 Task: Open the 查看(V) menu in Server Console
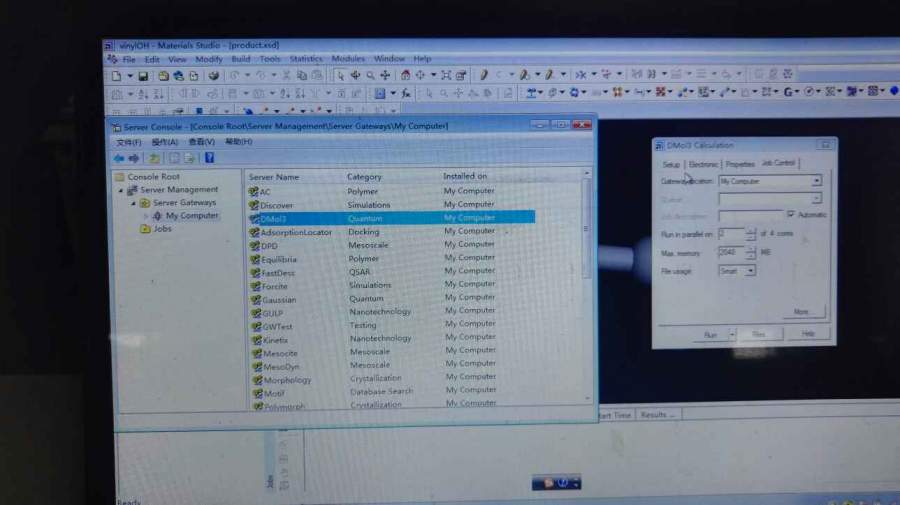point(201,142)
